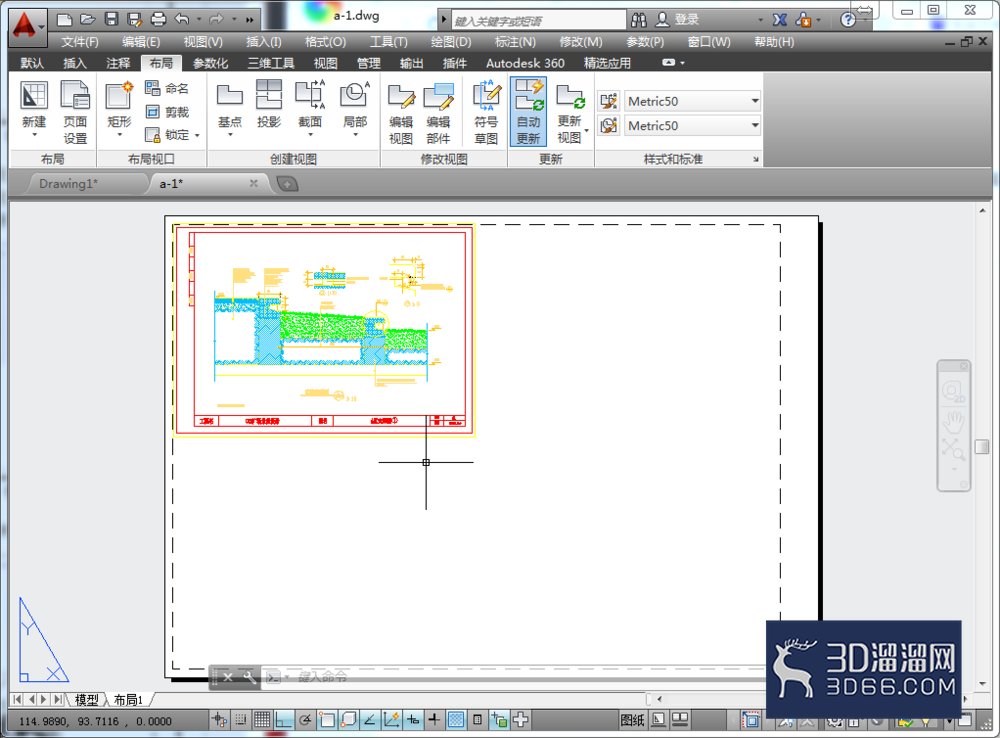Click the Save disk icon
Screen dimensions: 1000x738
click(x=111, y=19)
